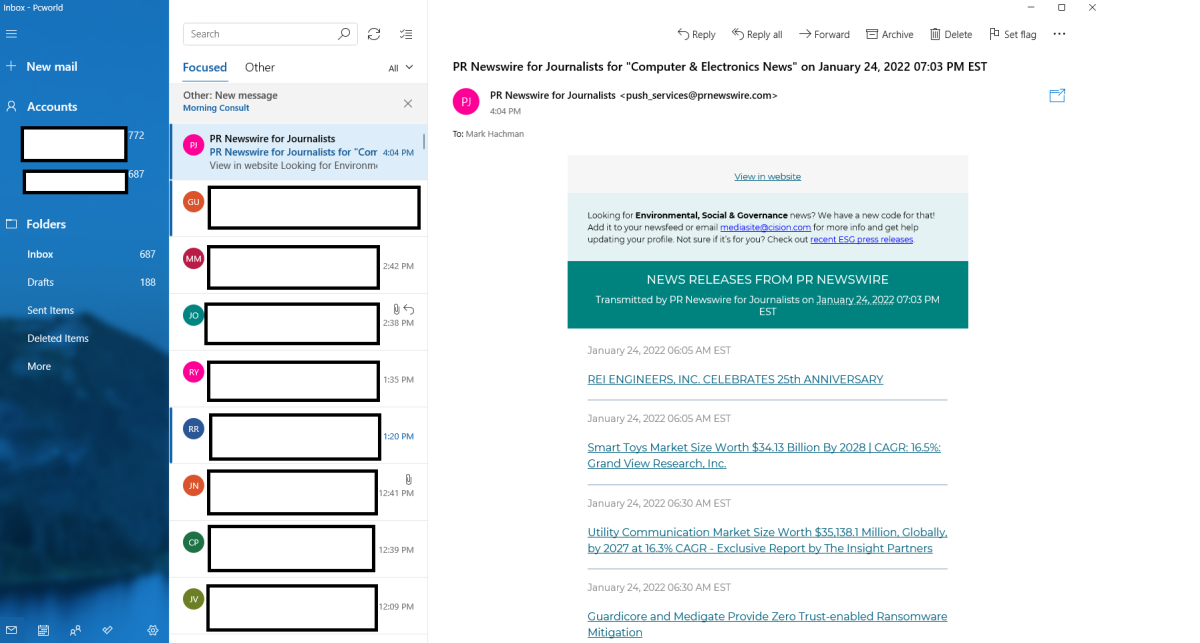Open the All filter dropdown

400,68
